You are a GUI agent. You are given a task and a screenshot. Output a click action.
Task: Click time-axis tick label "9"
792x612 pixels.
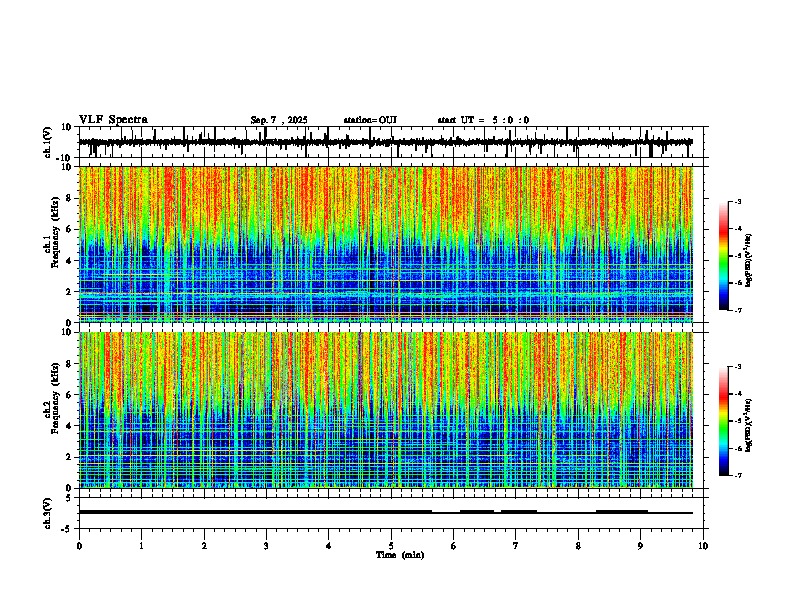click(640, 546)
